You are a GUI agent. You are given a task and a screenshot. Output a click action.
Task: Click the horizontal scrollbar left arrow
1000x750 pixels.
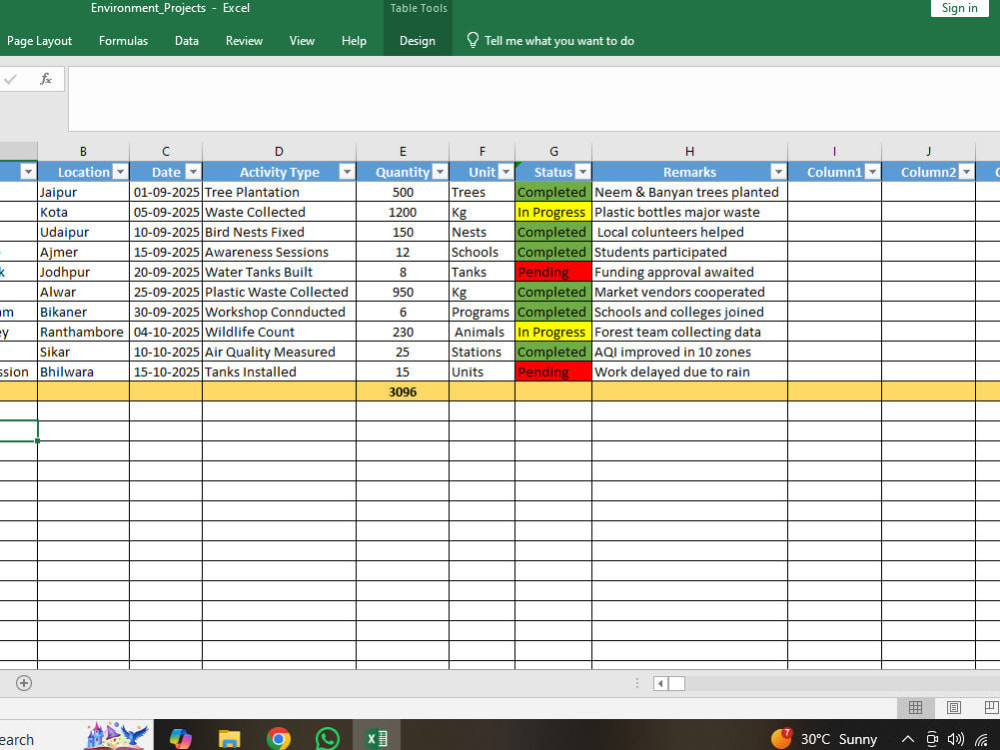click(x=661, y=683)
